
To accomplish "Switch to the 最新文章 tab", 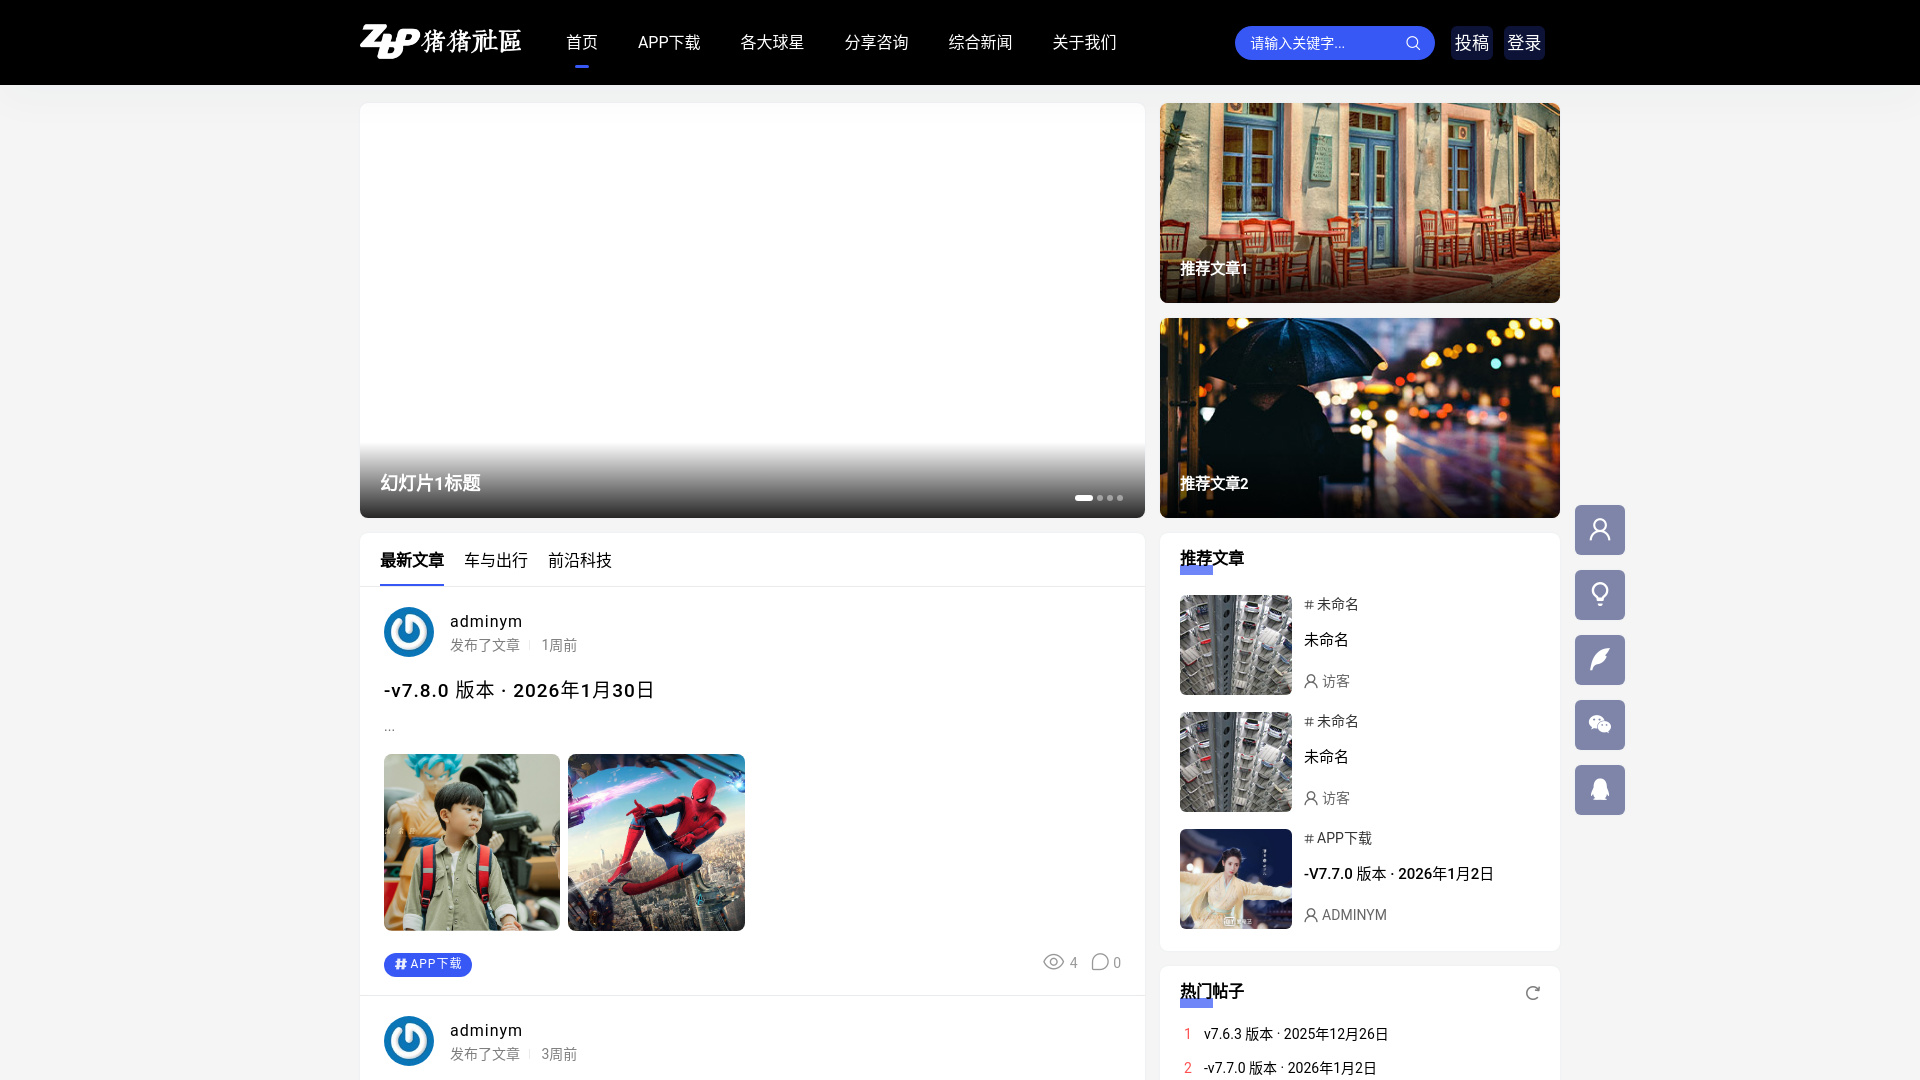I will (x=412, y=561).
